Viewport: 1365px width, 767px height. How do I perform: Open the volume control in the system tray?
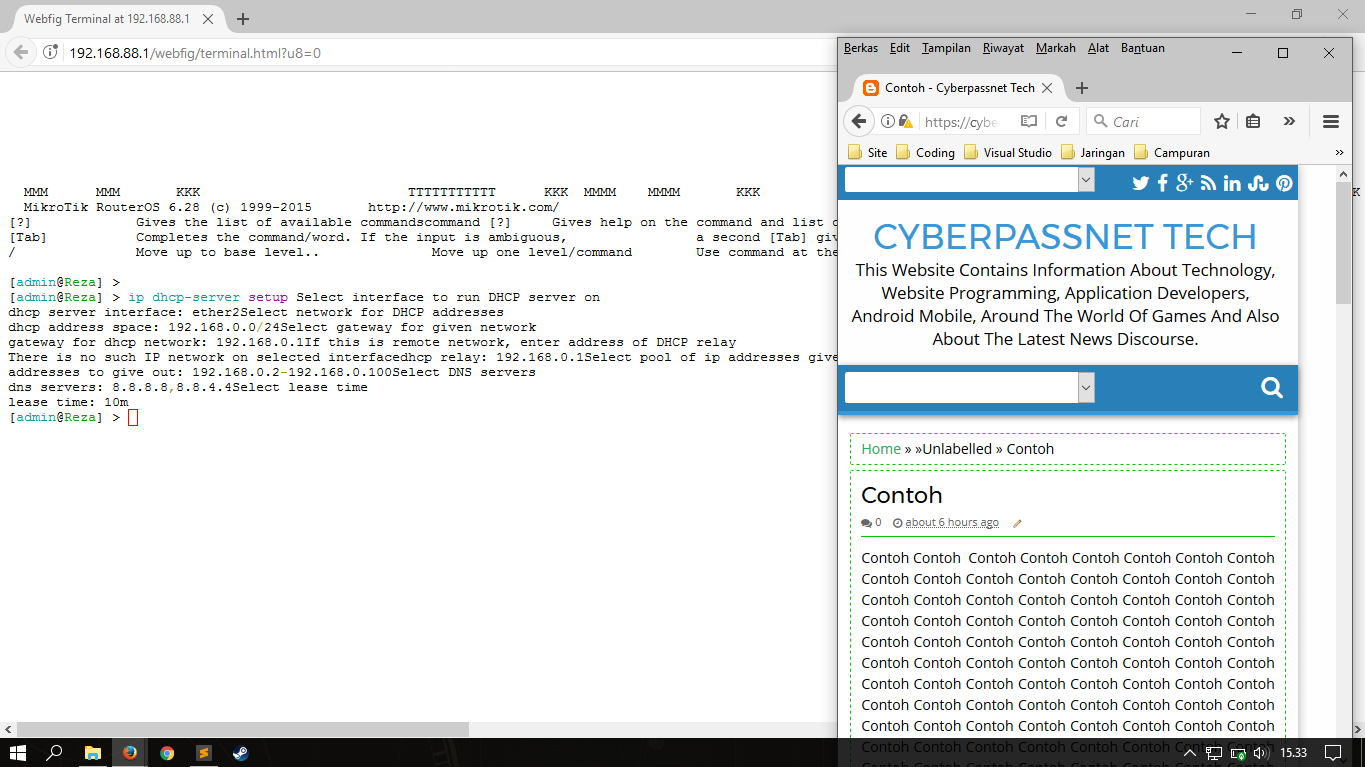(x=1262, y=753)
